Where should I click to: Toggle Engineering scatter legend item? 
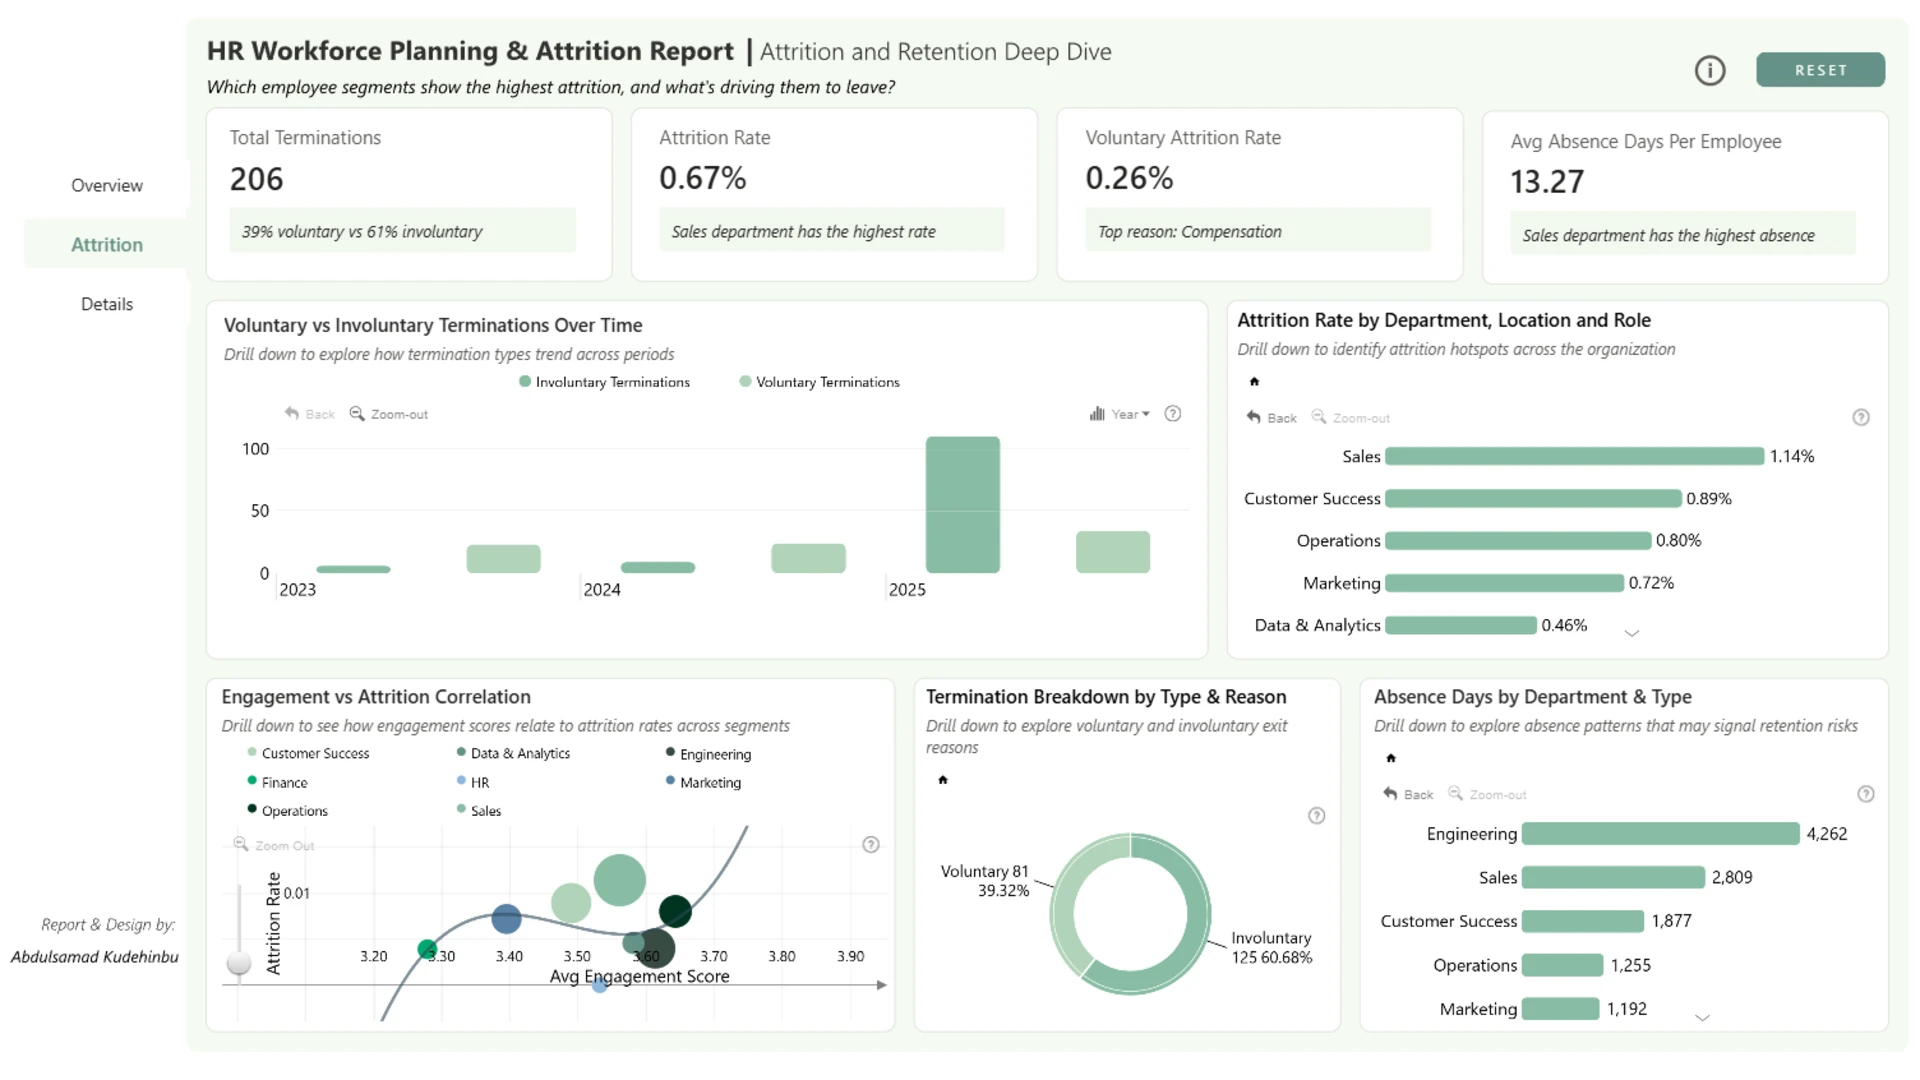click(x=709, y=754)
